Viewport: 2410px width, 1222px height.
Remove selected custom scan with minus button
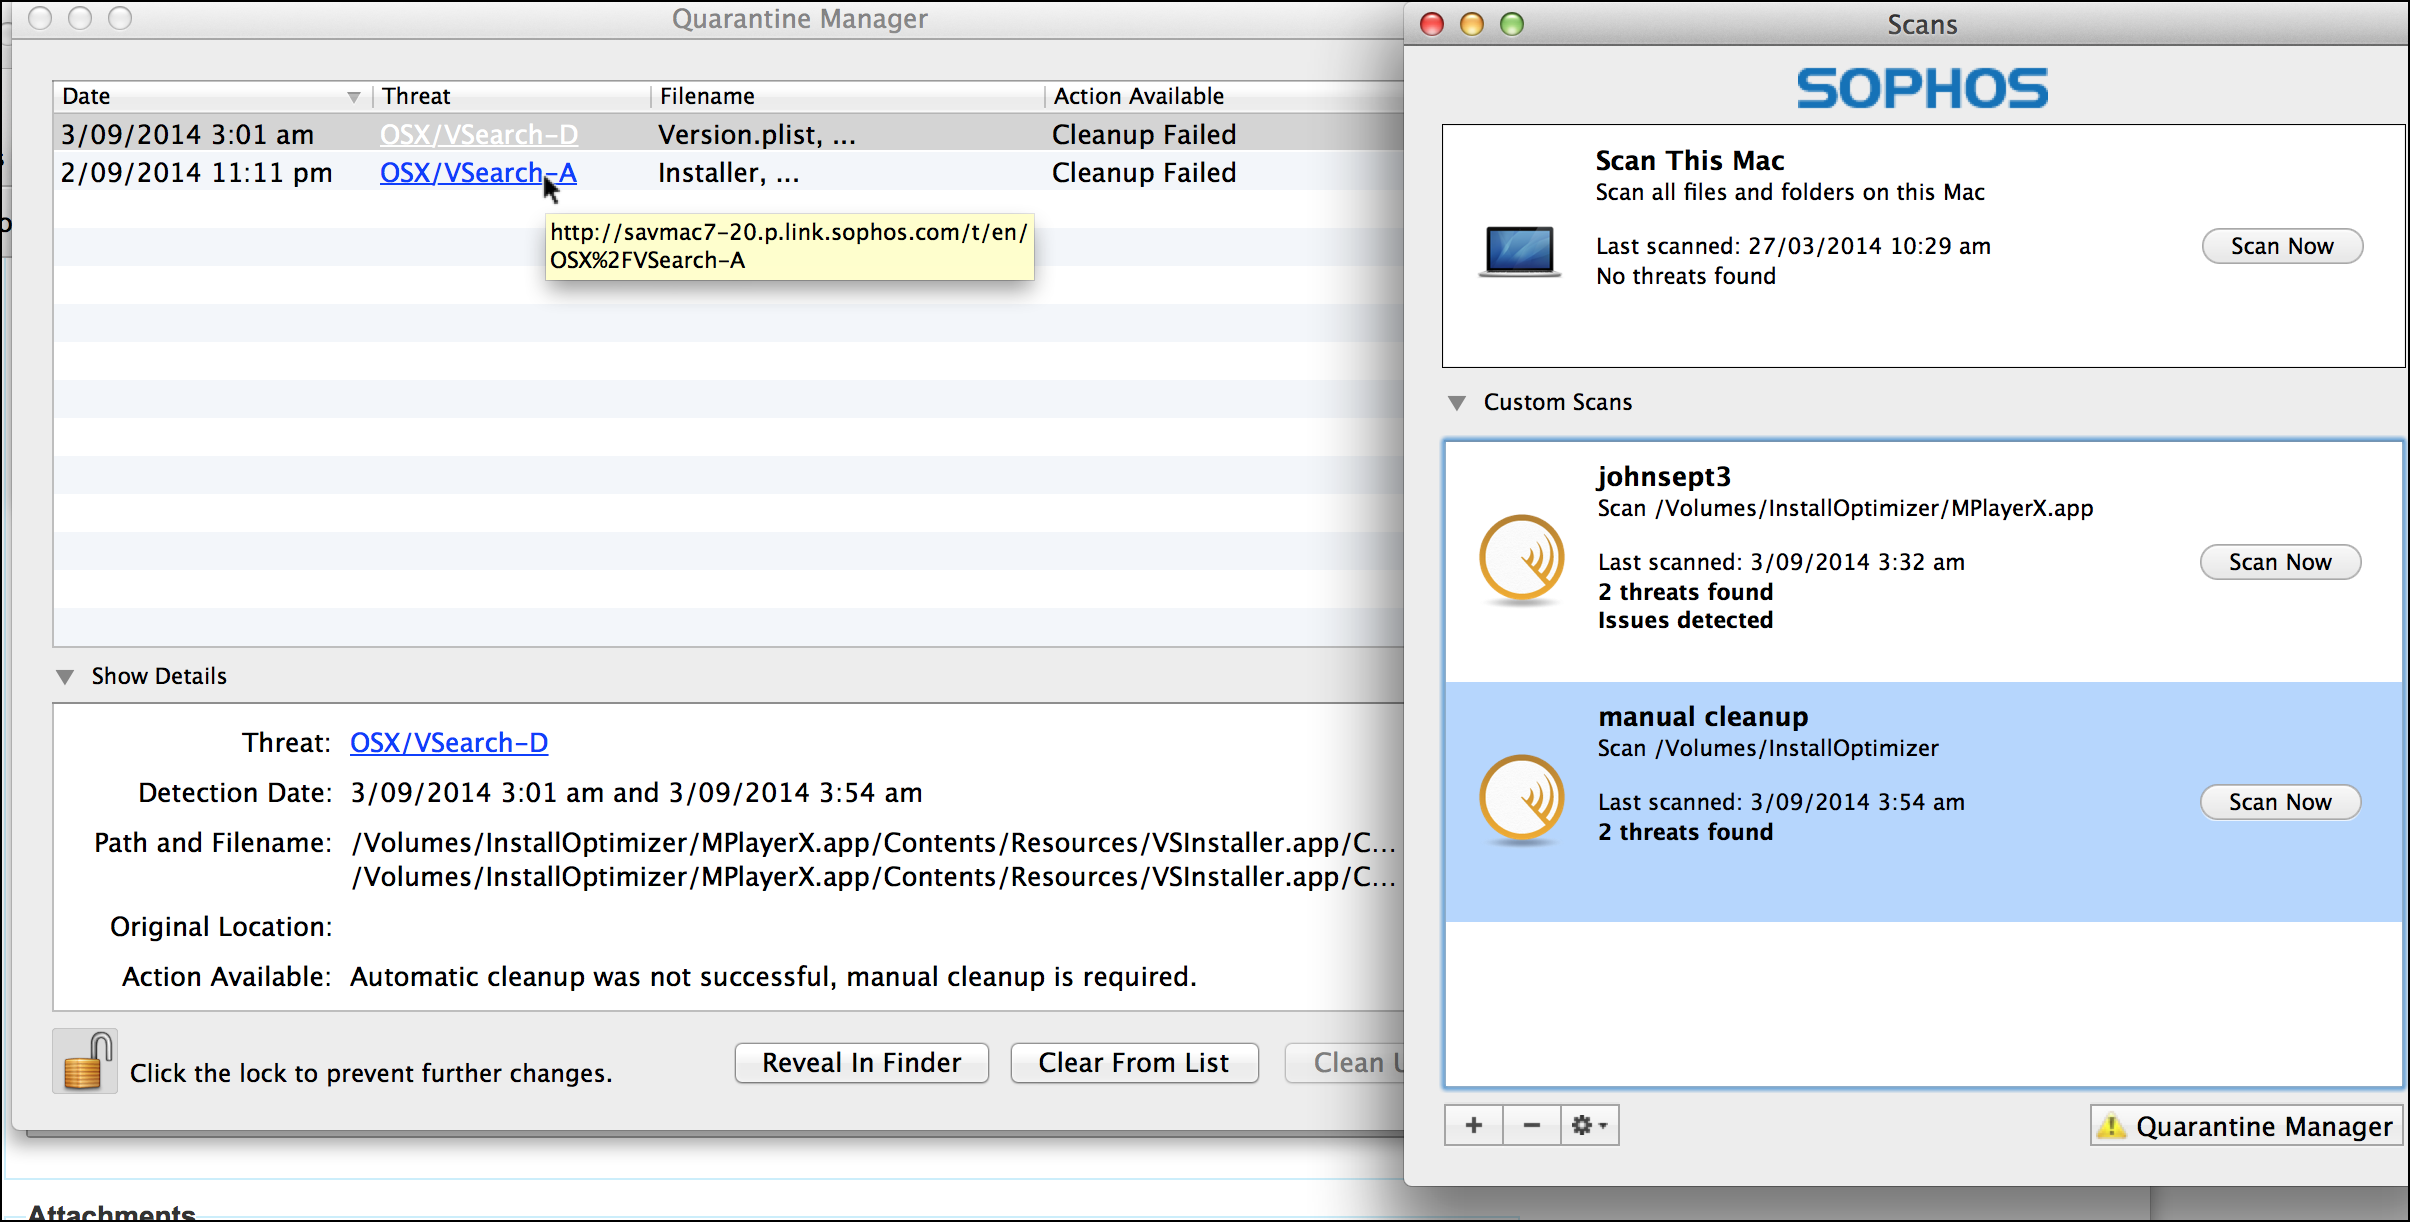coord(1532,1125)
